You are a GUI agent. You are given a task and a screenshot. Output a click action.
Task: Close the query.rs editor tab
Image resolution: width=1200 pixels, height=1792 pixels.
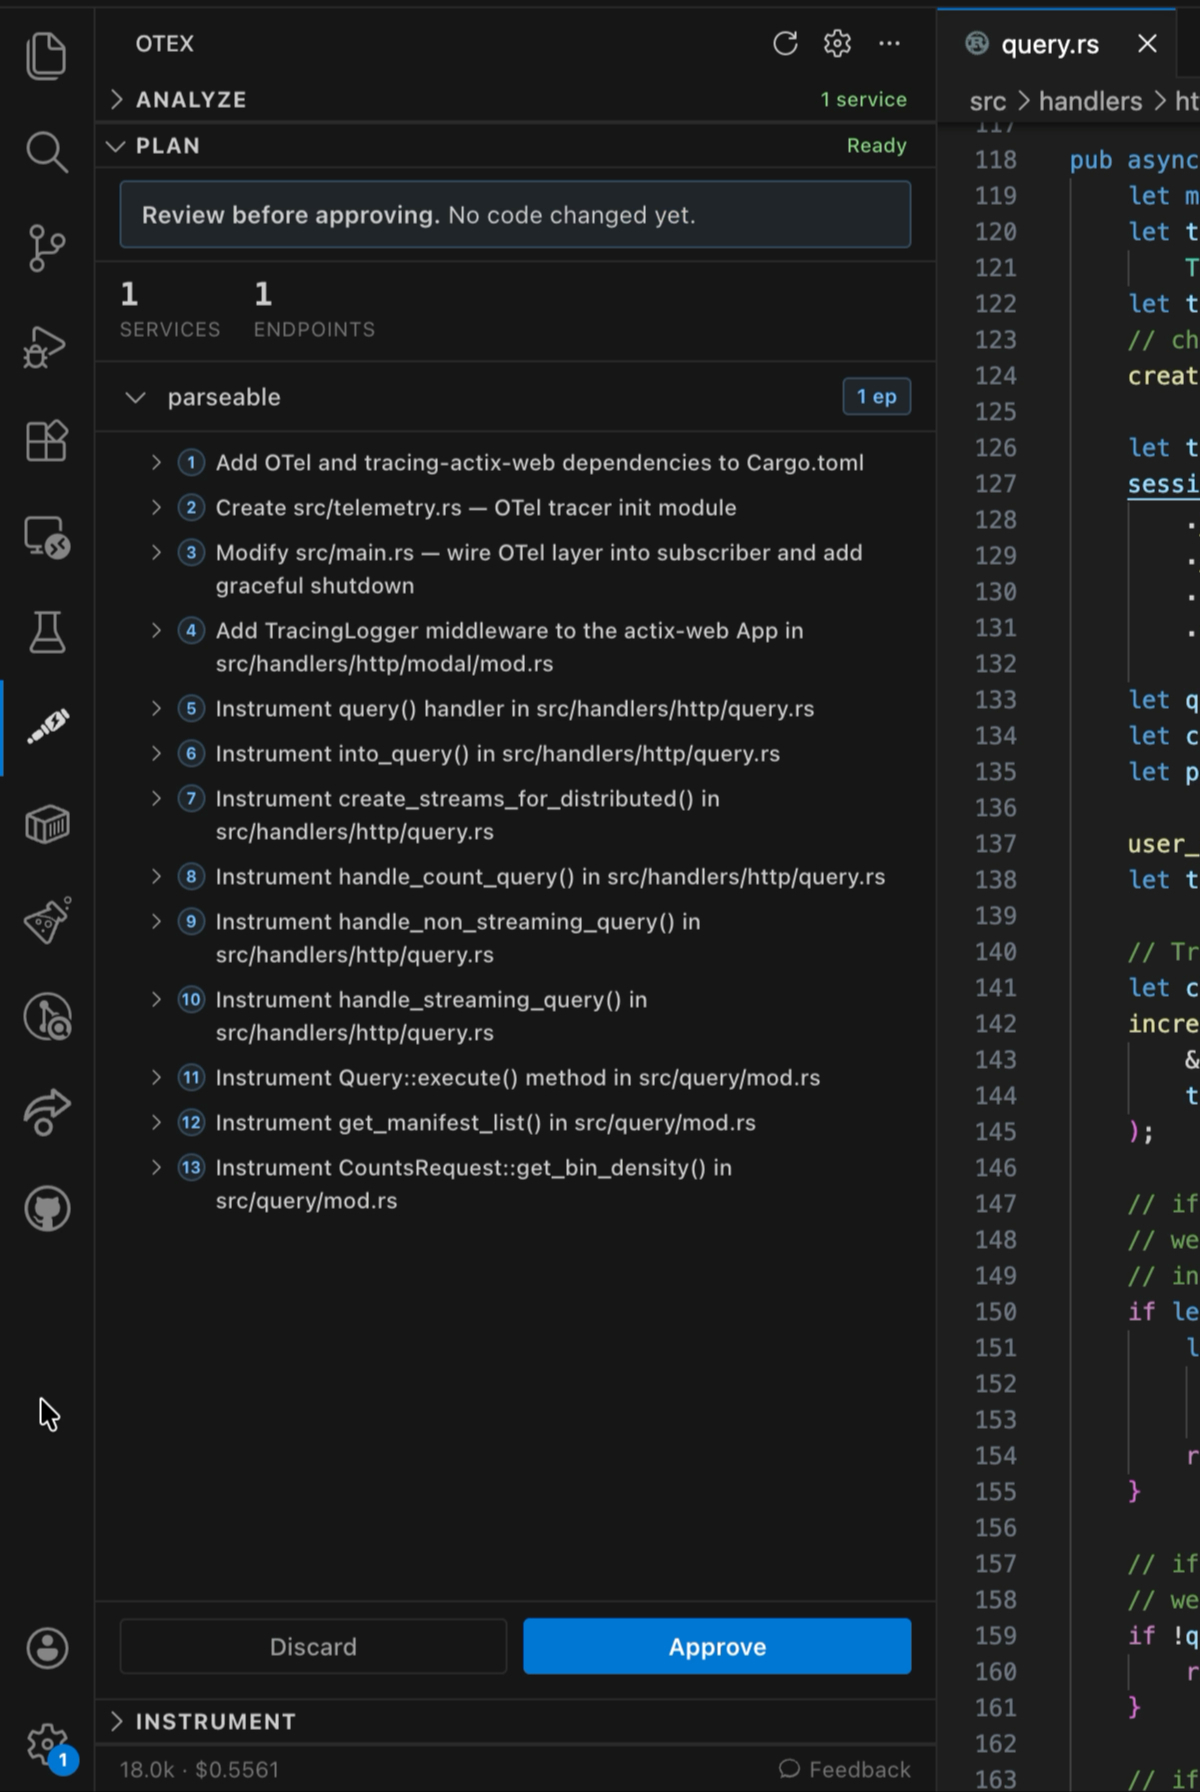coord(1147,43)
